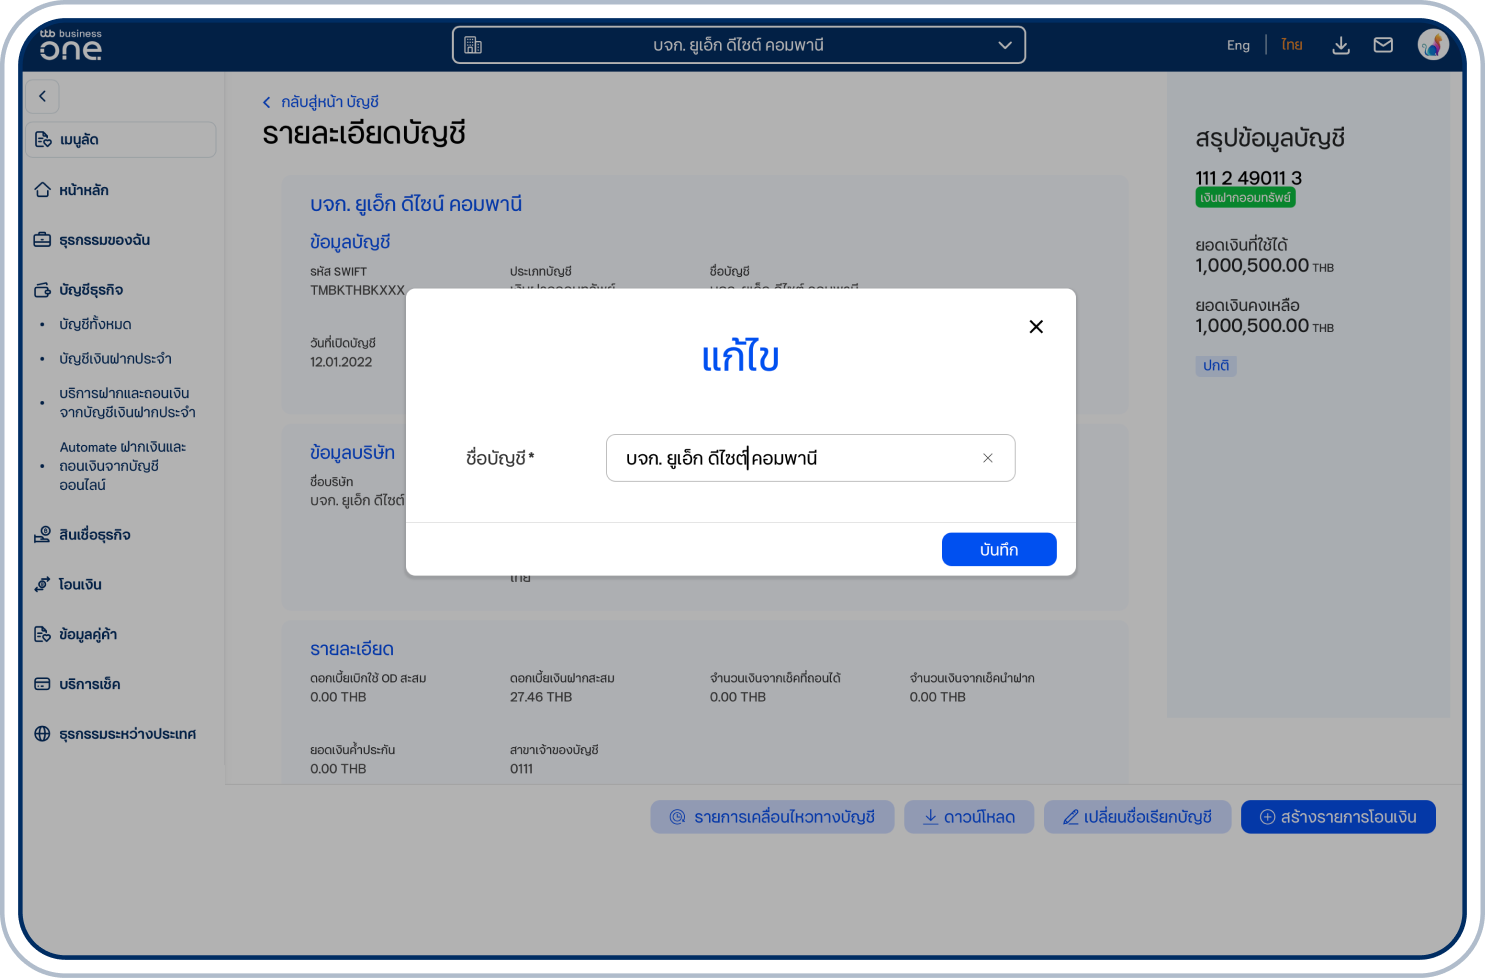Open สินเชื่อธุรกิจ from sidebar
Screen dimensions: 1485x978
pyautogui.click(x=94, y=535)
